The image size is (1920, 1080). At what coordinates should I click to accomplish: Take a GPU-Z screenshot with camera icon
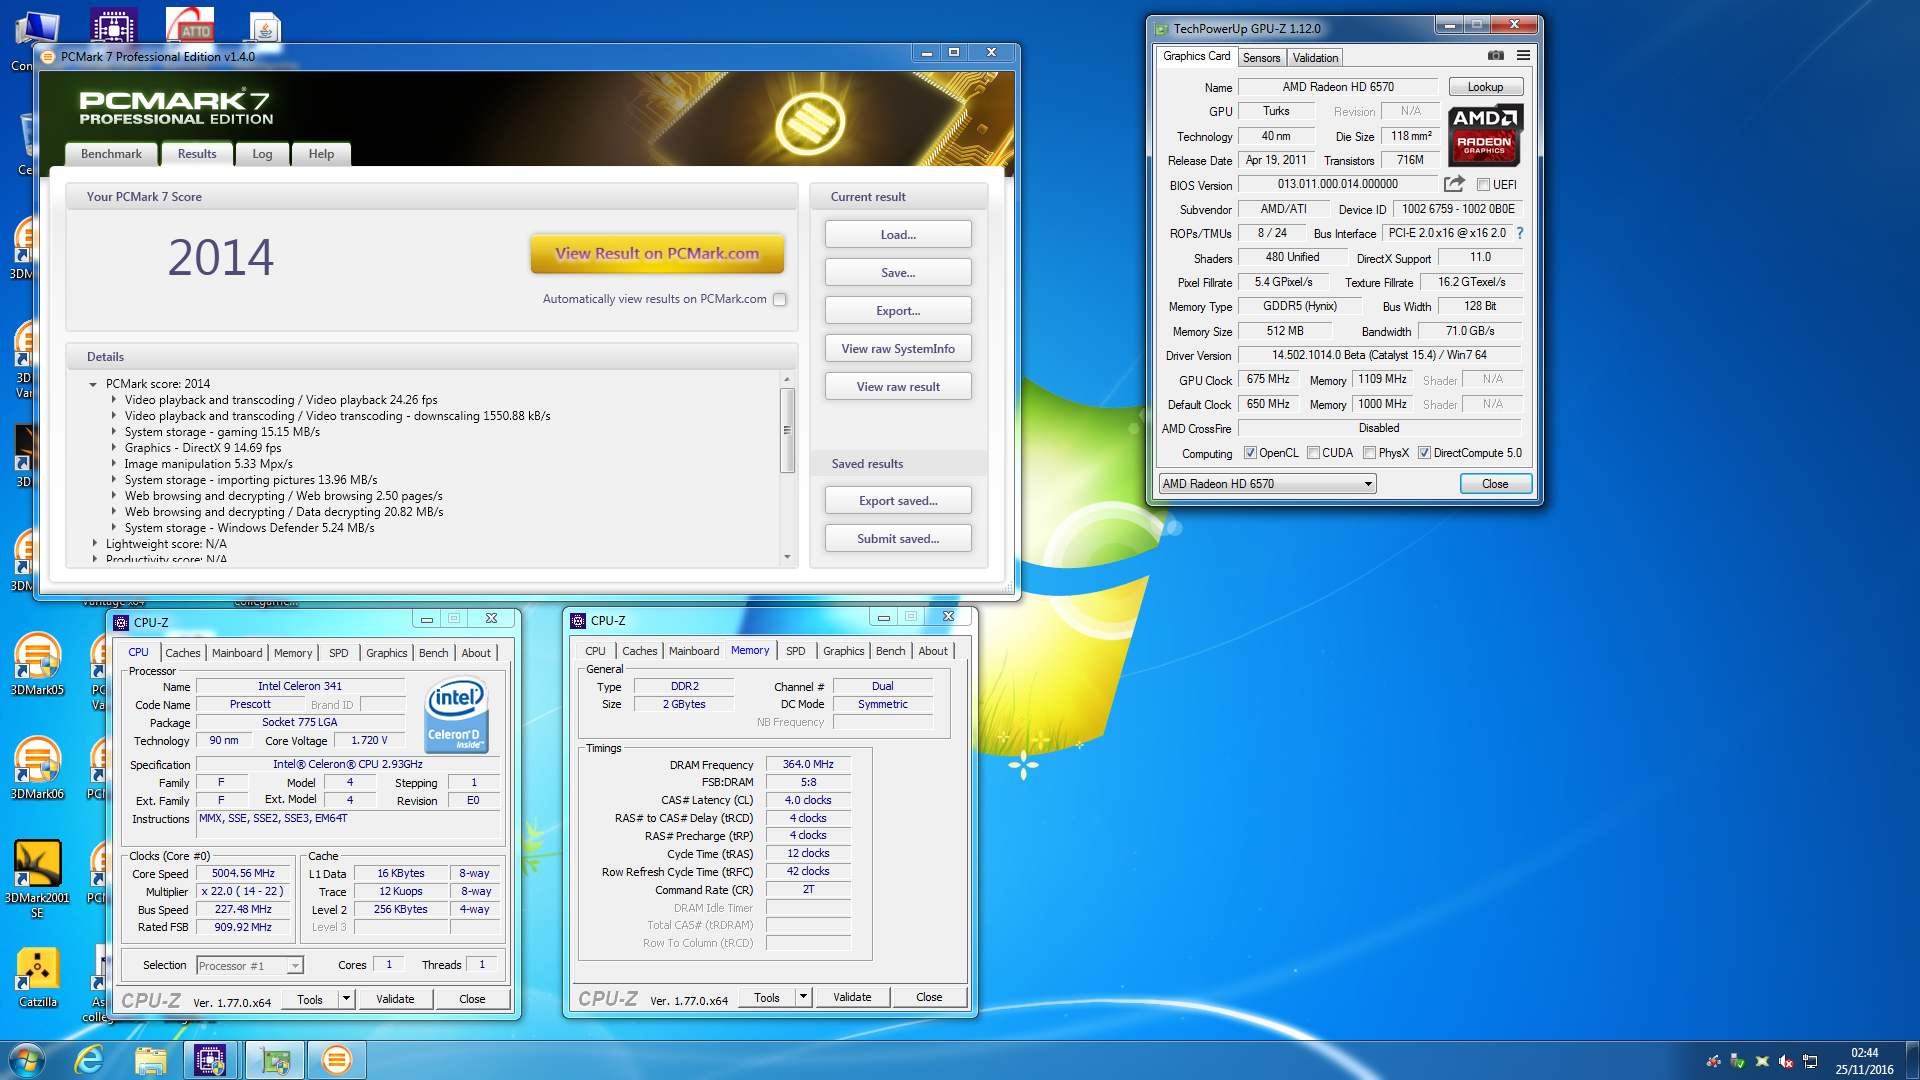pos(1495,56)
